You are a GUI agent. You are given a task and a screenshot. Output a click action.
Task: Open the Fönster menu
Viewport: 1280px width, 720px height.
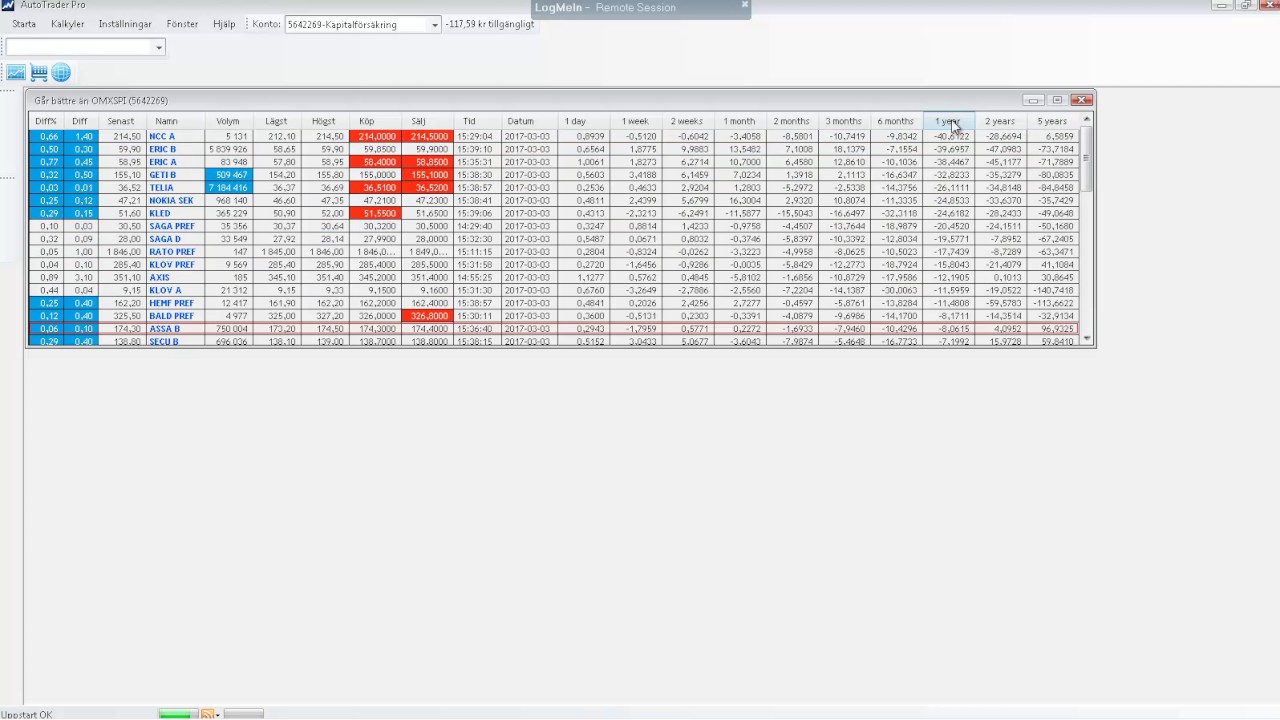click(182, 24)
